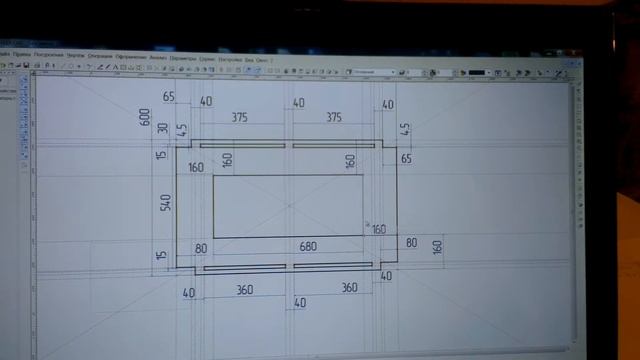Select the 600 vertical dimension label
The height and width of the screenshot is (360, 640).
pos(144,117)
